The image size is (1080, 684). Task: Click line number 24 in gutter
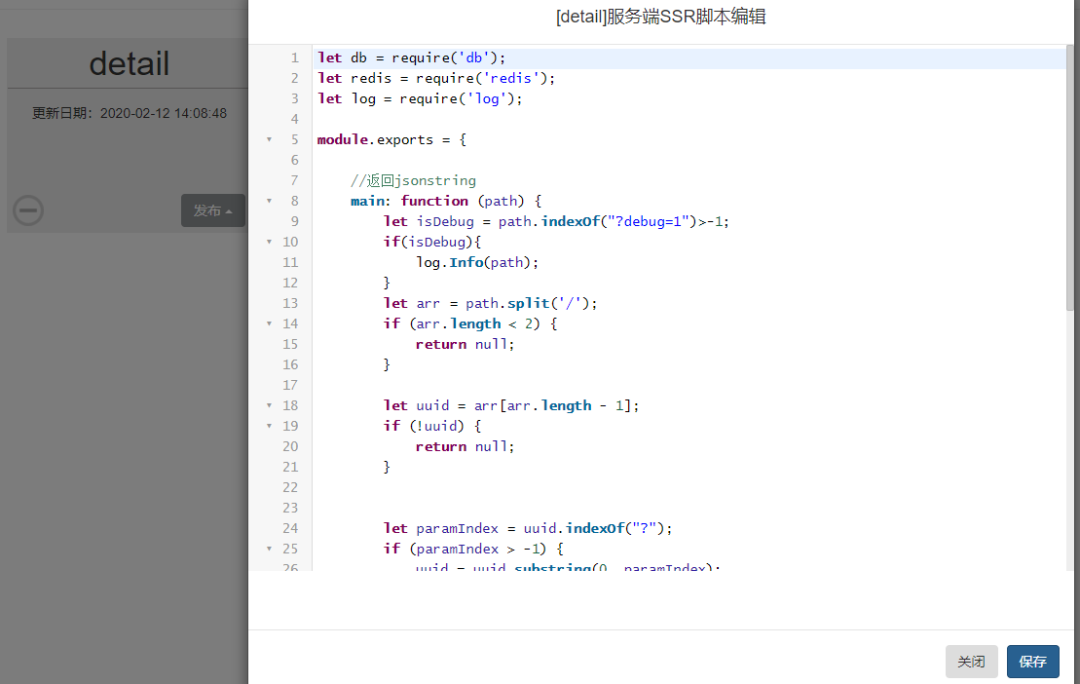290,528
